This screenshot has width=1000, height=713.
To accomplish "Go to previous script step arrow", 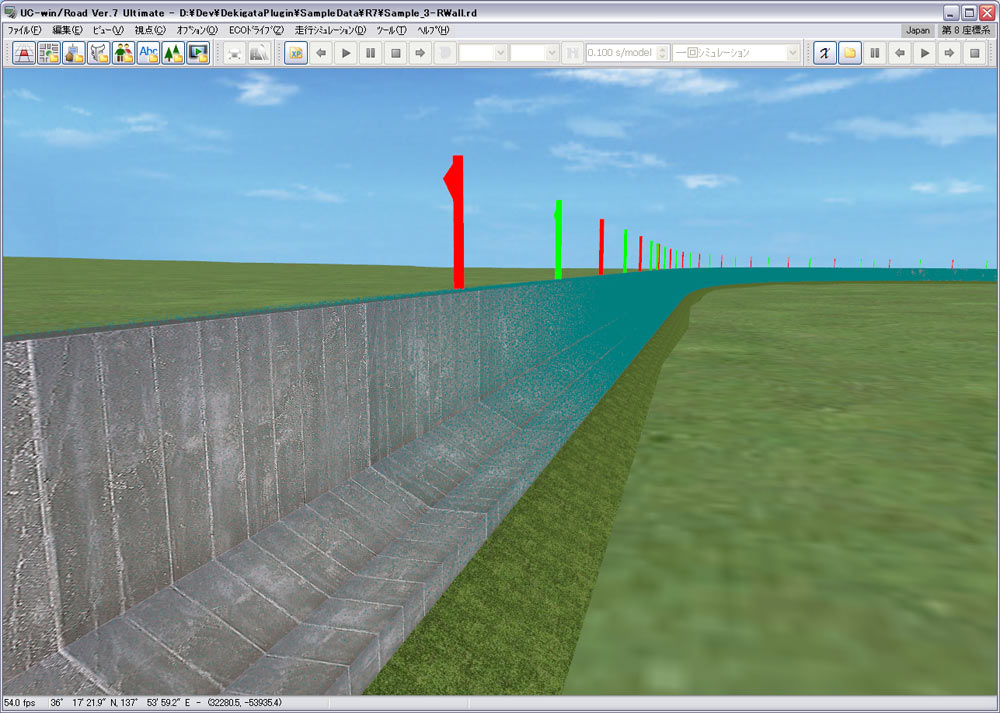I will [x=899, y=53].
